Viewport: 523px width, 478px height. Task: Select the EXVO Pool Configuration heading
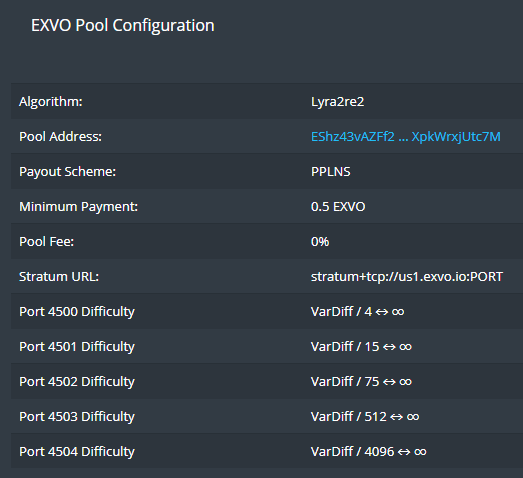pos(123,26)
